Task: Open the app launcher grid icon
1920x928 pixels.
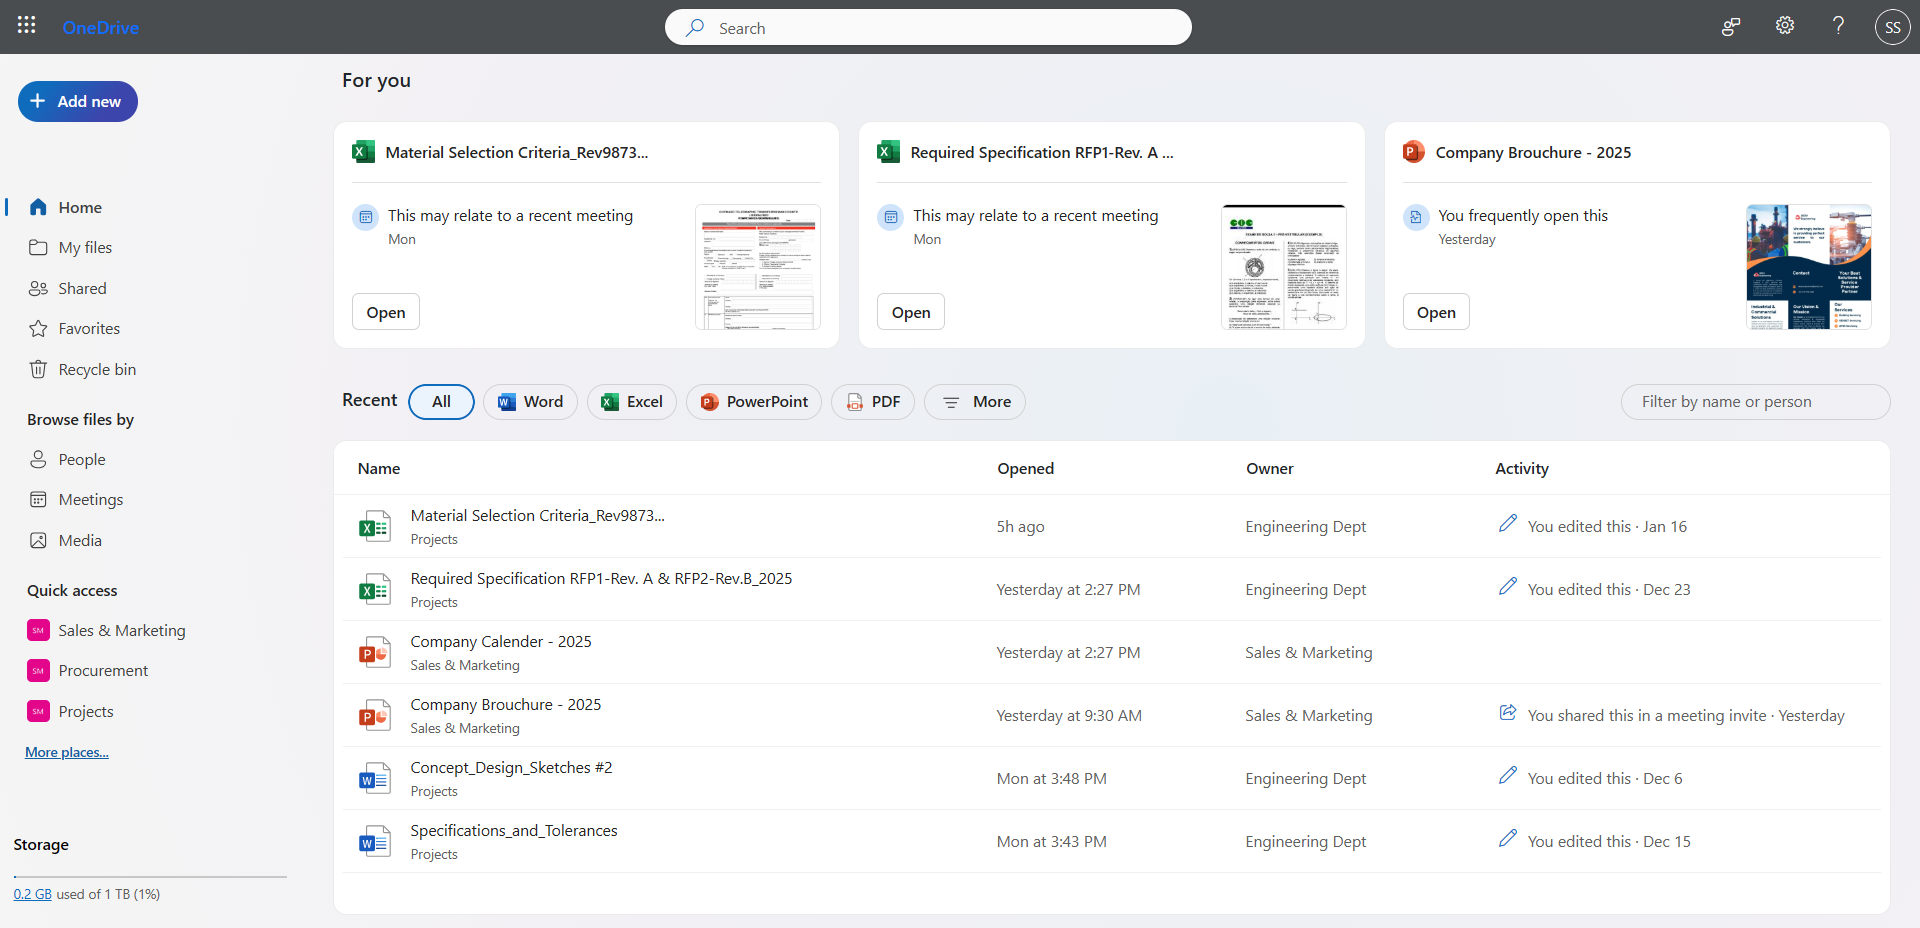Action: (27, 26)
